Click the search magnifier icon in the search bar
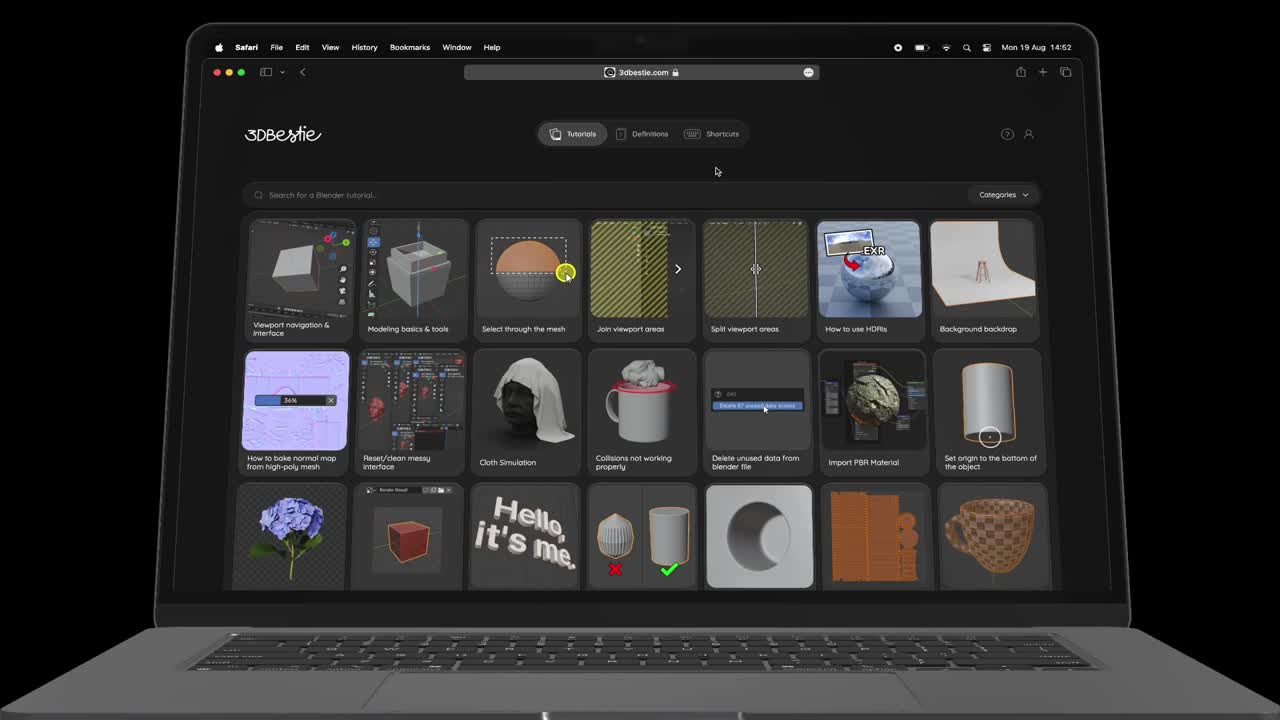 tap(259, 195)
